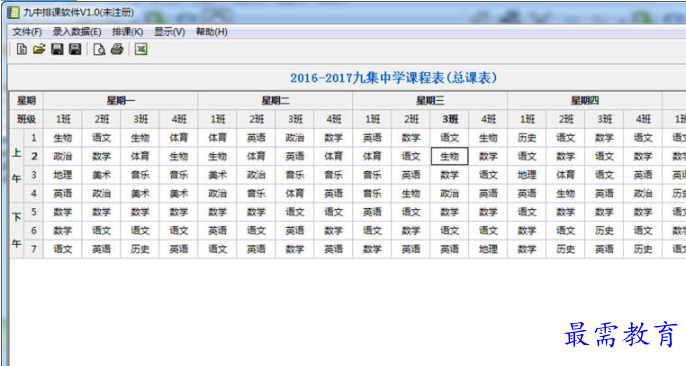The width and height of the screenshot is (686, 366).
Task: Select 星期二 3班 period 7 数学 cell
Action: click(295, 249)
